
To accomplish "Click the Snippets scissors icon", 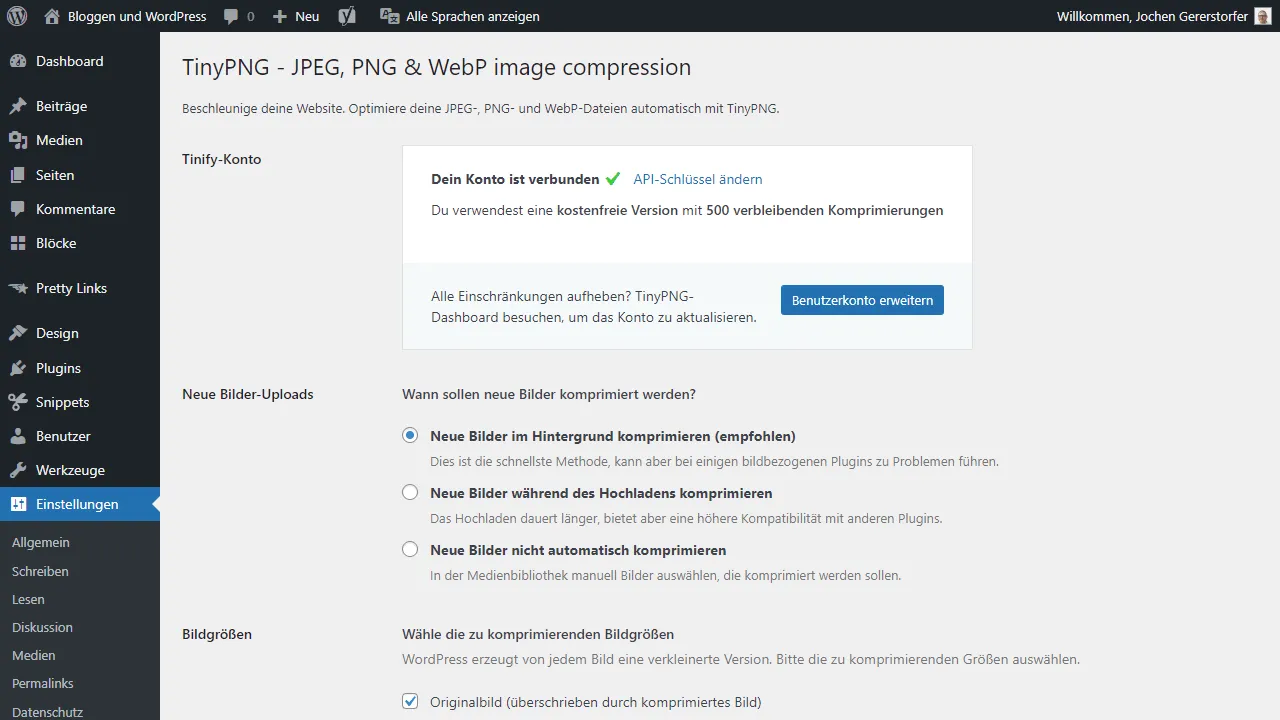I will click(18, 402).
